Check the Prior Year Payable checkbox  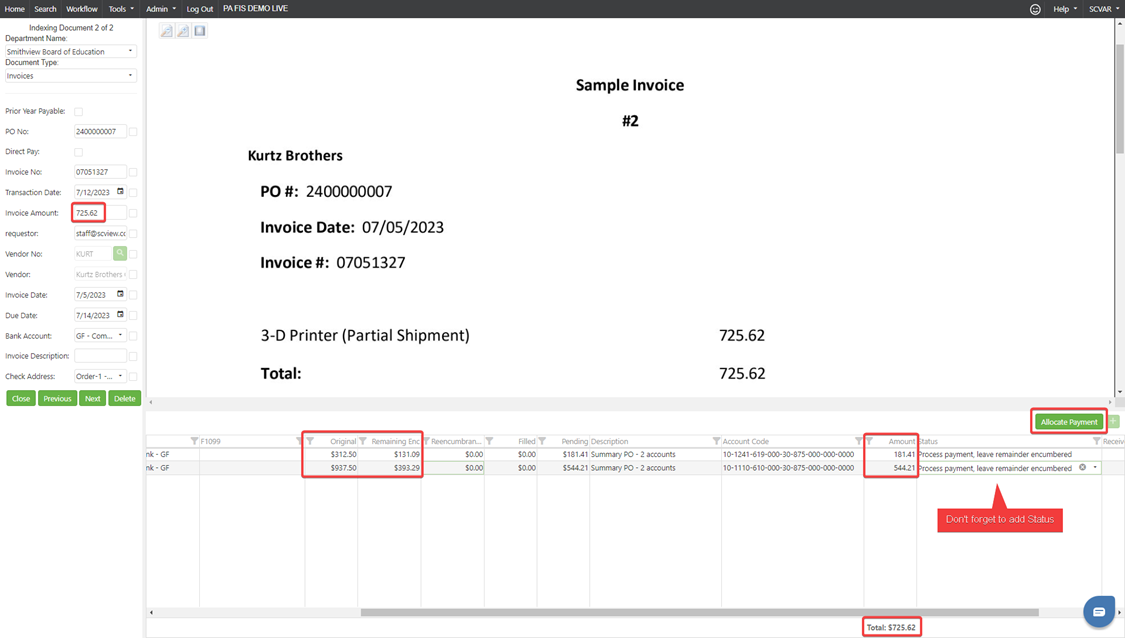point(78,112)
